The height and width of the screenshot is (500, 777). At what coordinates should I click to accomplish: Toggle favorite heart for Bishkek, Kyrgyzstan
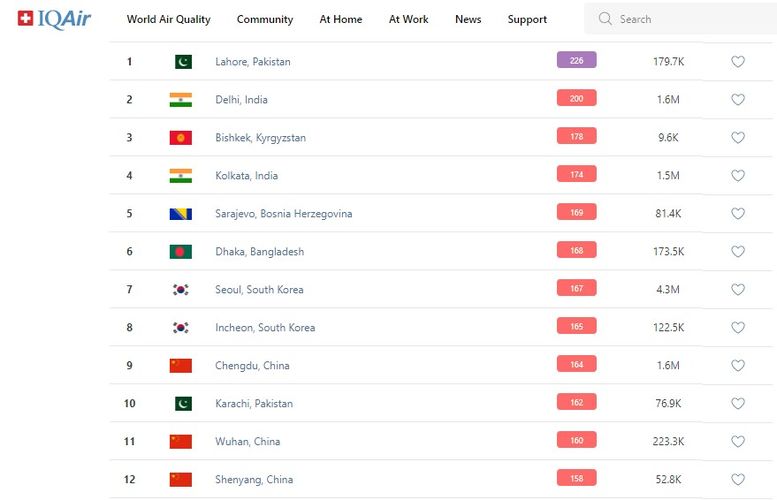tap(738, 138)
